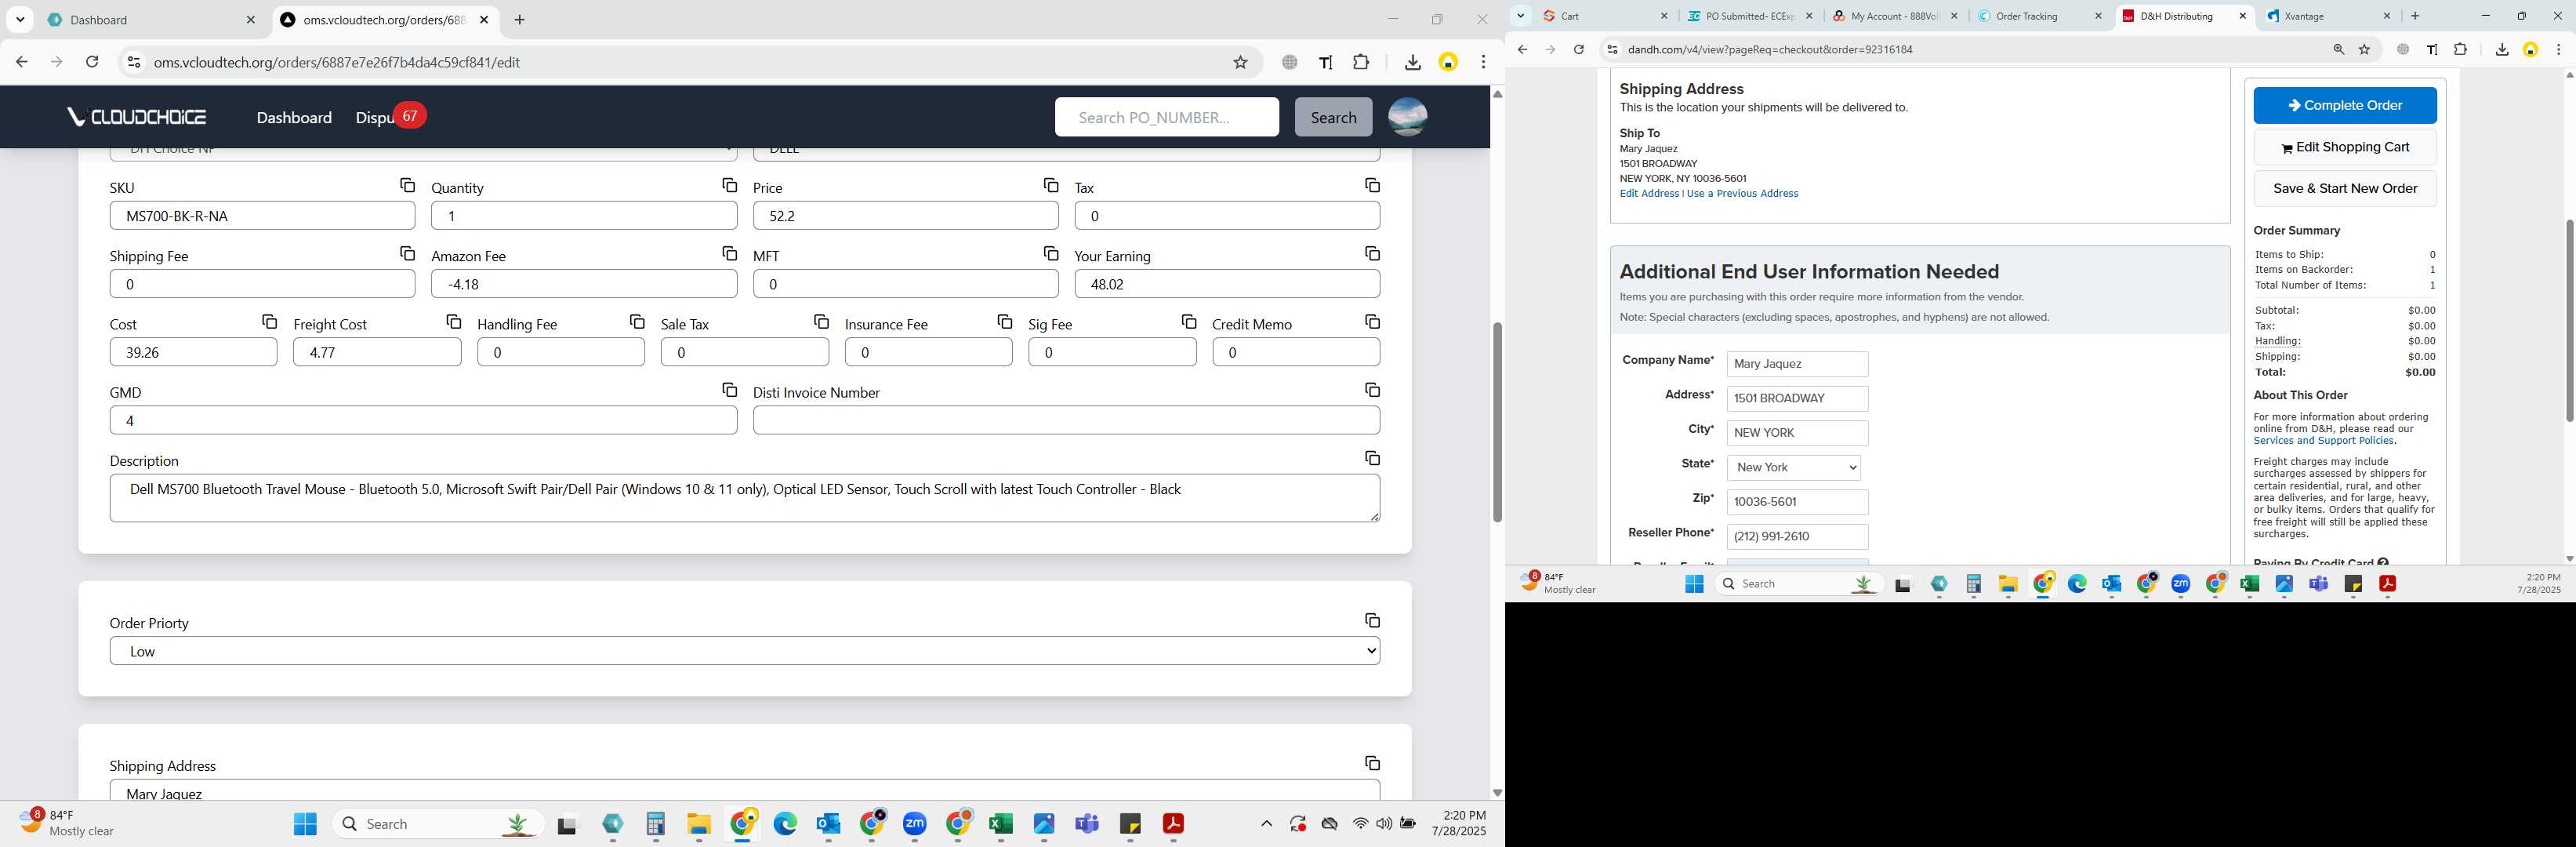Click the D&H page vertical scrollbar
The height and width of the screenshot is (847, 2576).
[2569, 320]
